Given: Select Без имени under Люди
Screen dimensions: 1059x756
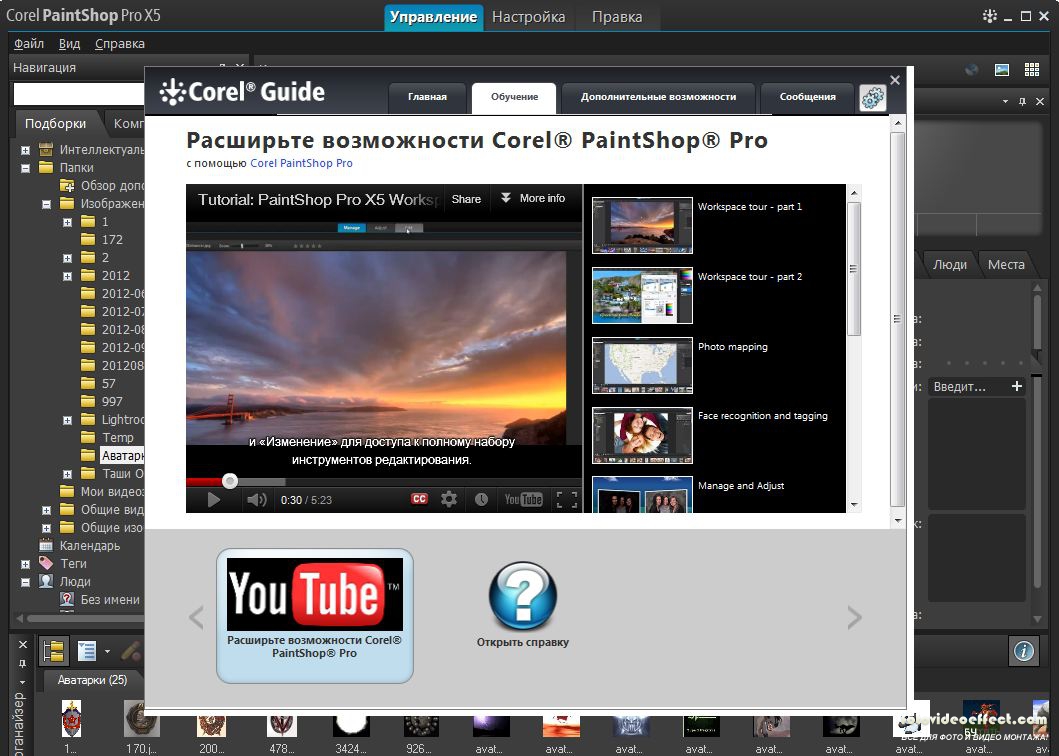Looking at the screenshot, I should coord(110,600).
